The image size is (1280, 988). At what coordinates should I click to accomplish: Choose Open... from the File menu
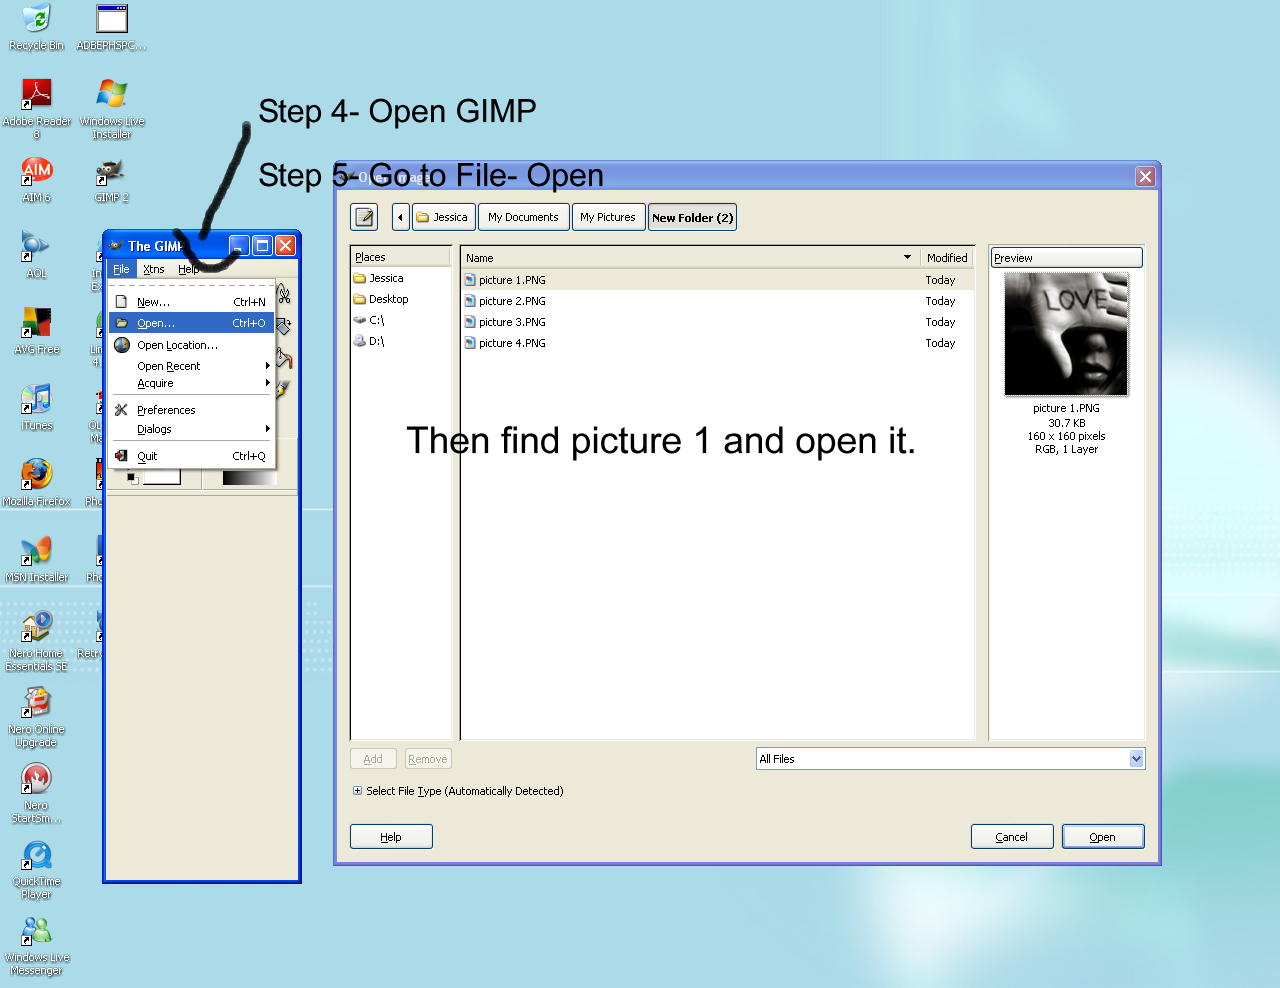tap(191, 323)
